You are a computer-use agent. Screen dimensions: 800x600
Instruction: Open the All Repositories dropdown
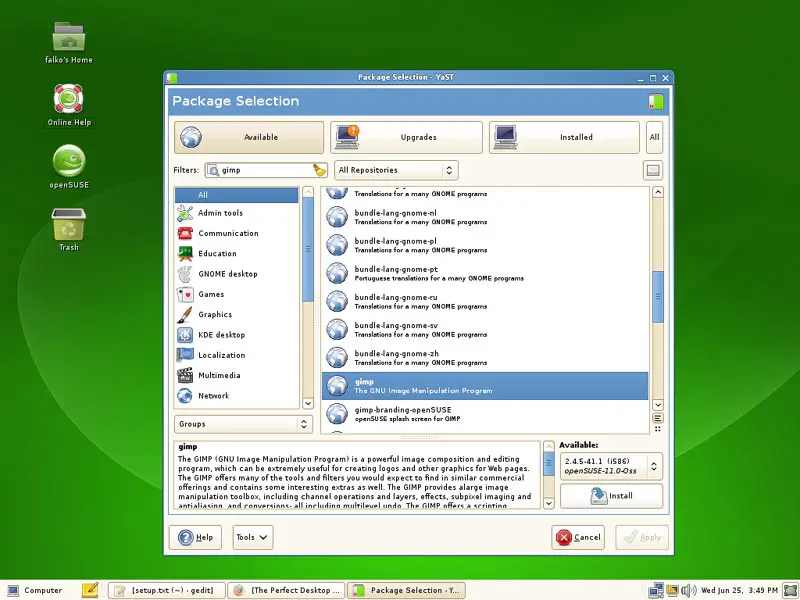(396, 170)
